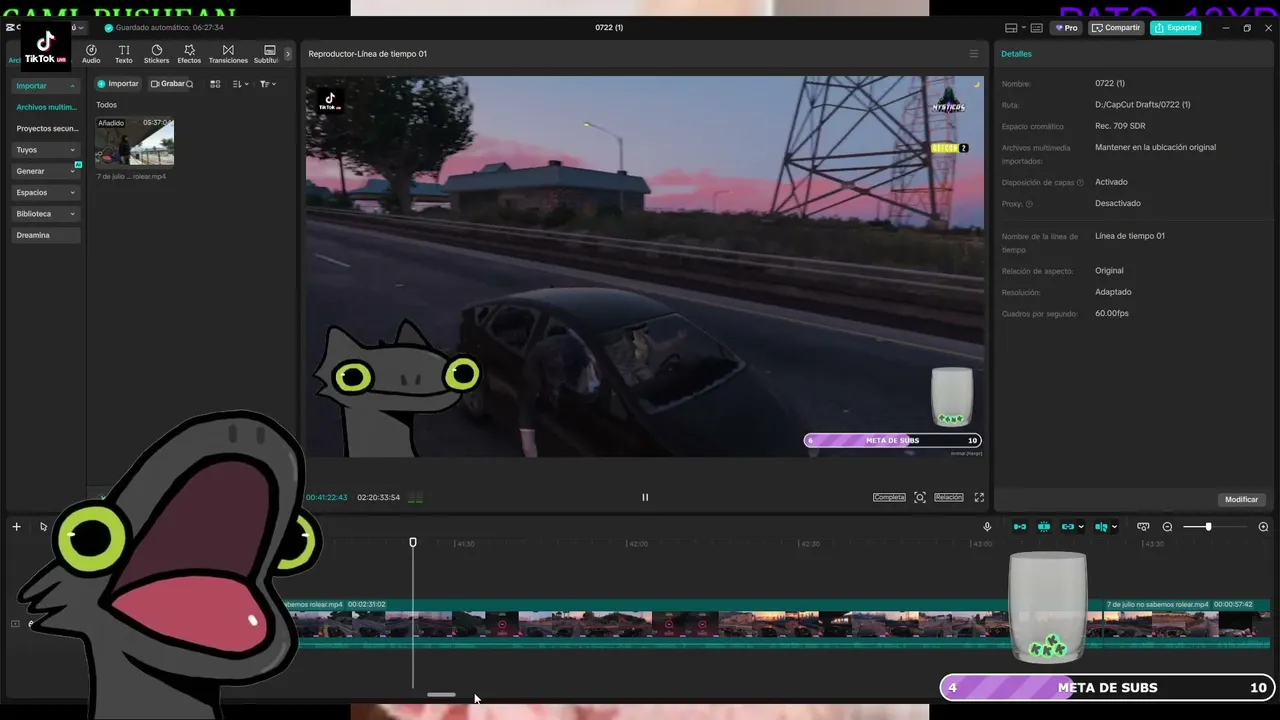Select Proyectos secundarios in sidebar
This screenshot has height=720, width=1280.
[x=46, y=128]
